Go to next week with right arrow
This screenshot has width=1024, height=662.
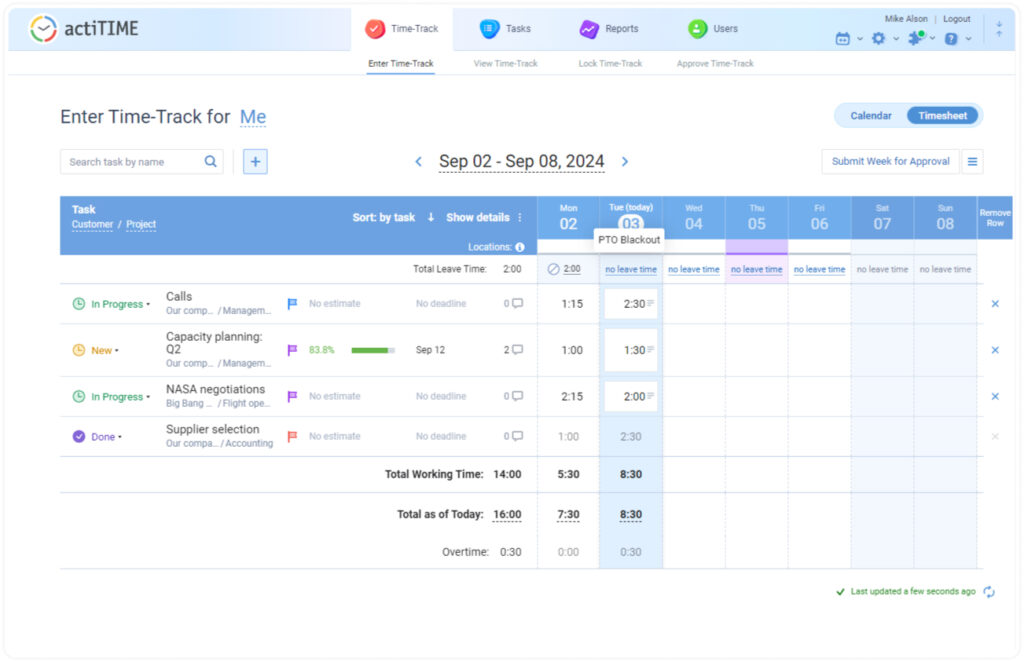[625, 162]
